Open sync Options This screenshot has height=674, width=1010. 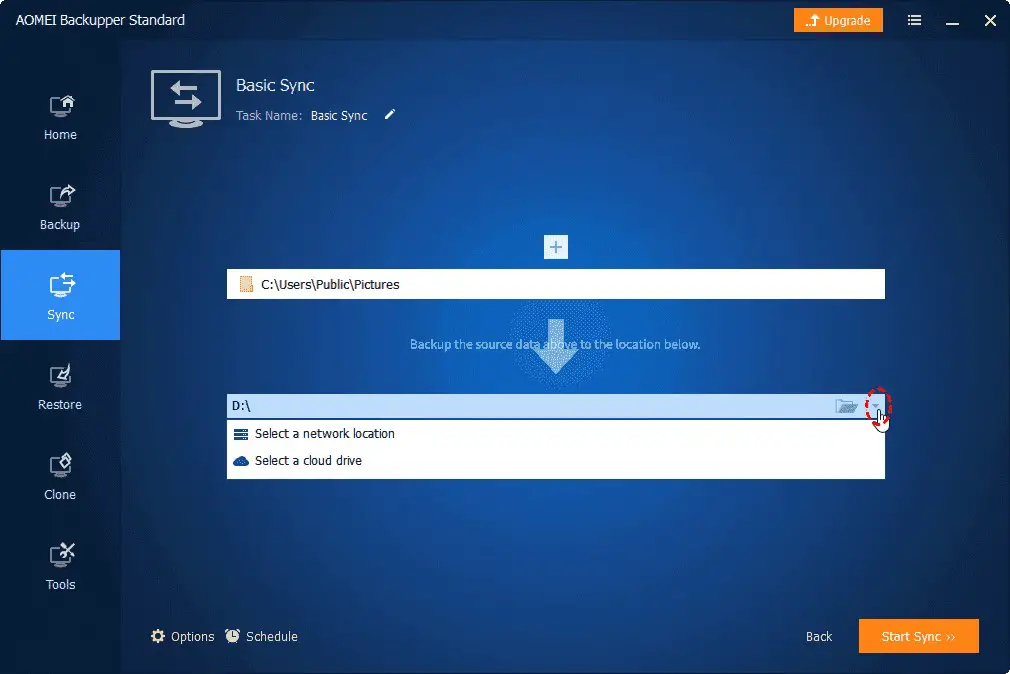click(182, 637)
